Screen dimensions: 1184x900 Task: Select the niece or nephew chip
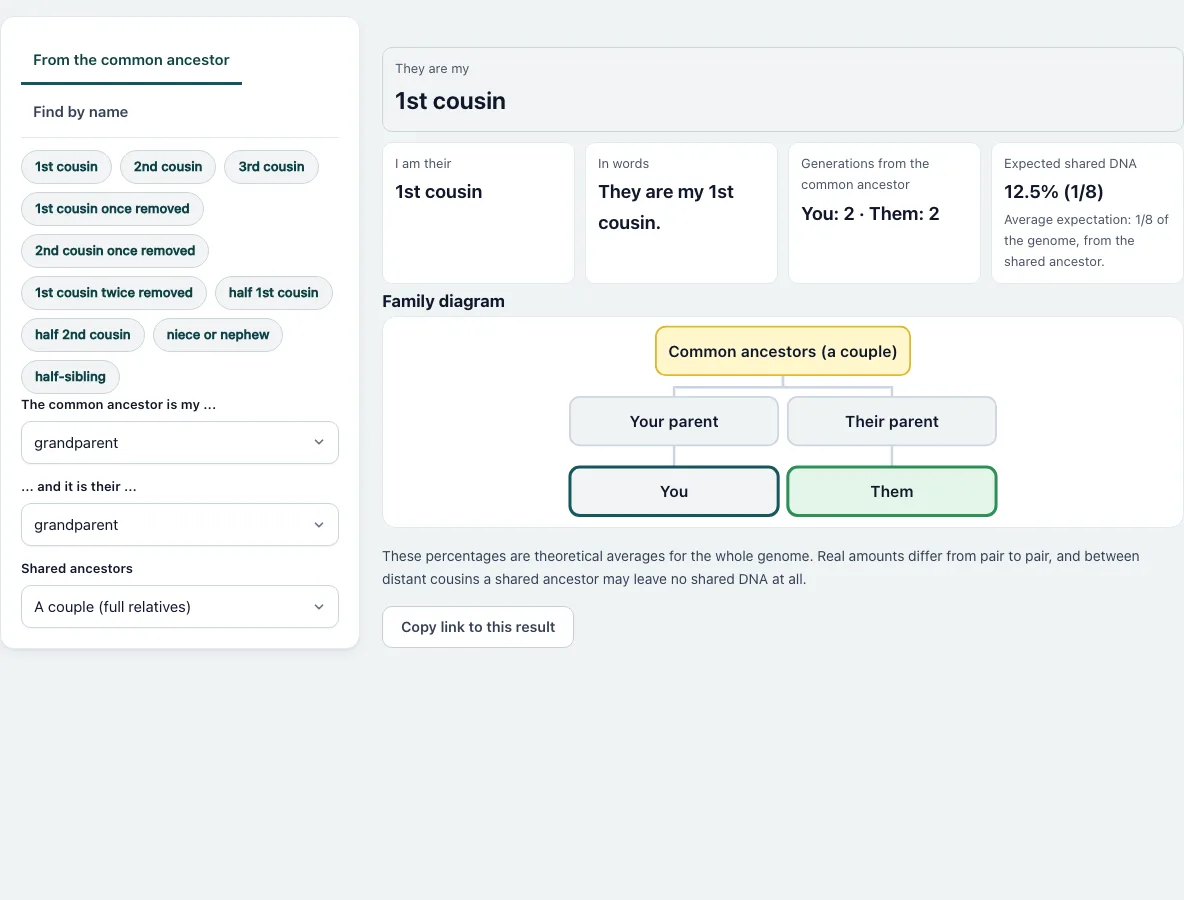point(217,334)
